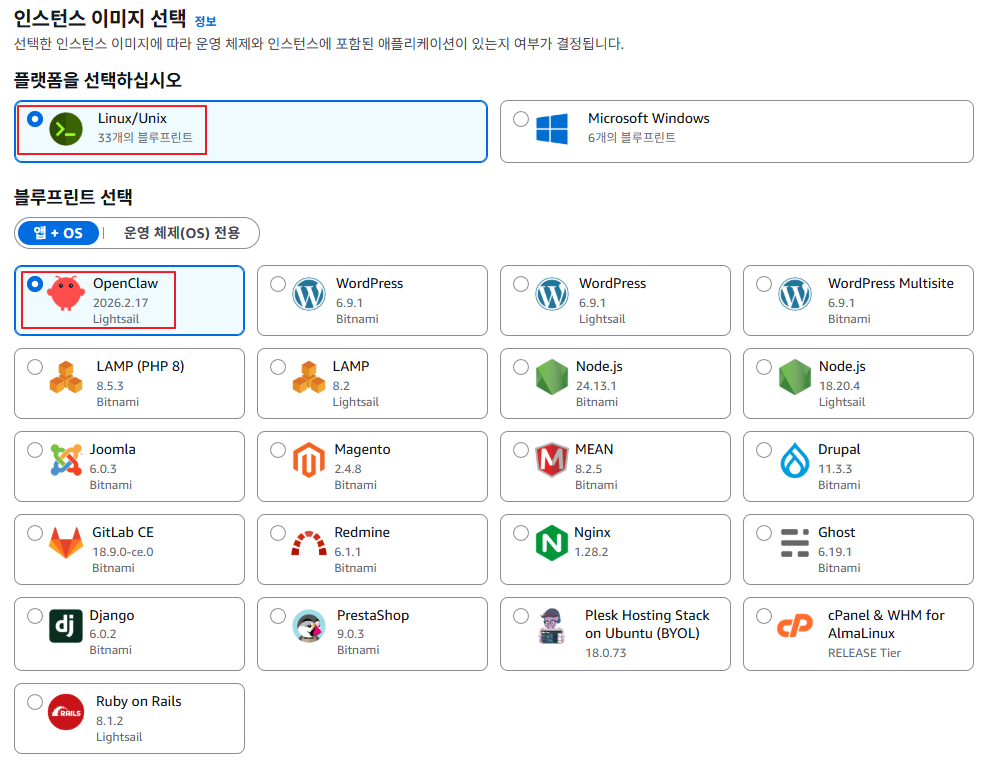Select the Django radio button

[35, 616]
